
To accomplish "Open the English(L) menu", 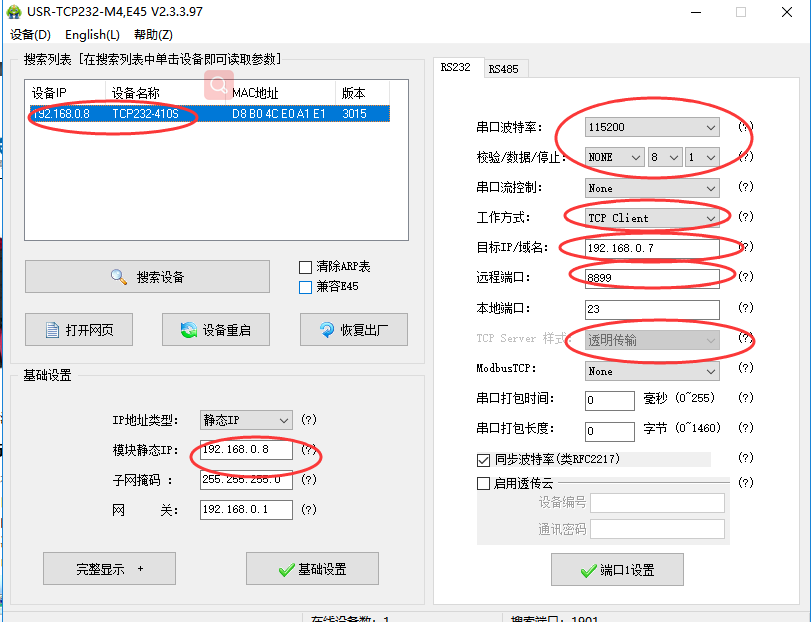I will (92, 35).
